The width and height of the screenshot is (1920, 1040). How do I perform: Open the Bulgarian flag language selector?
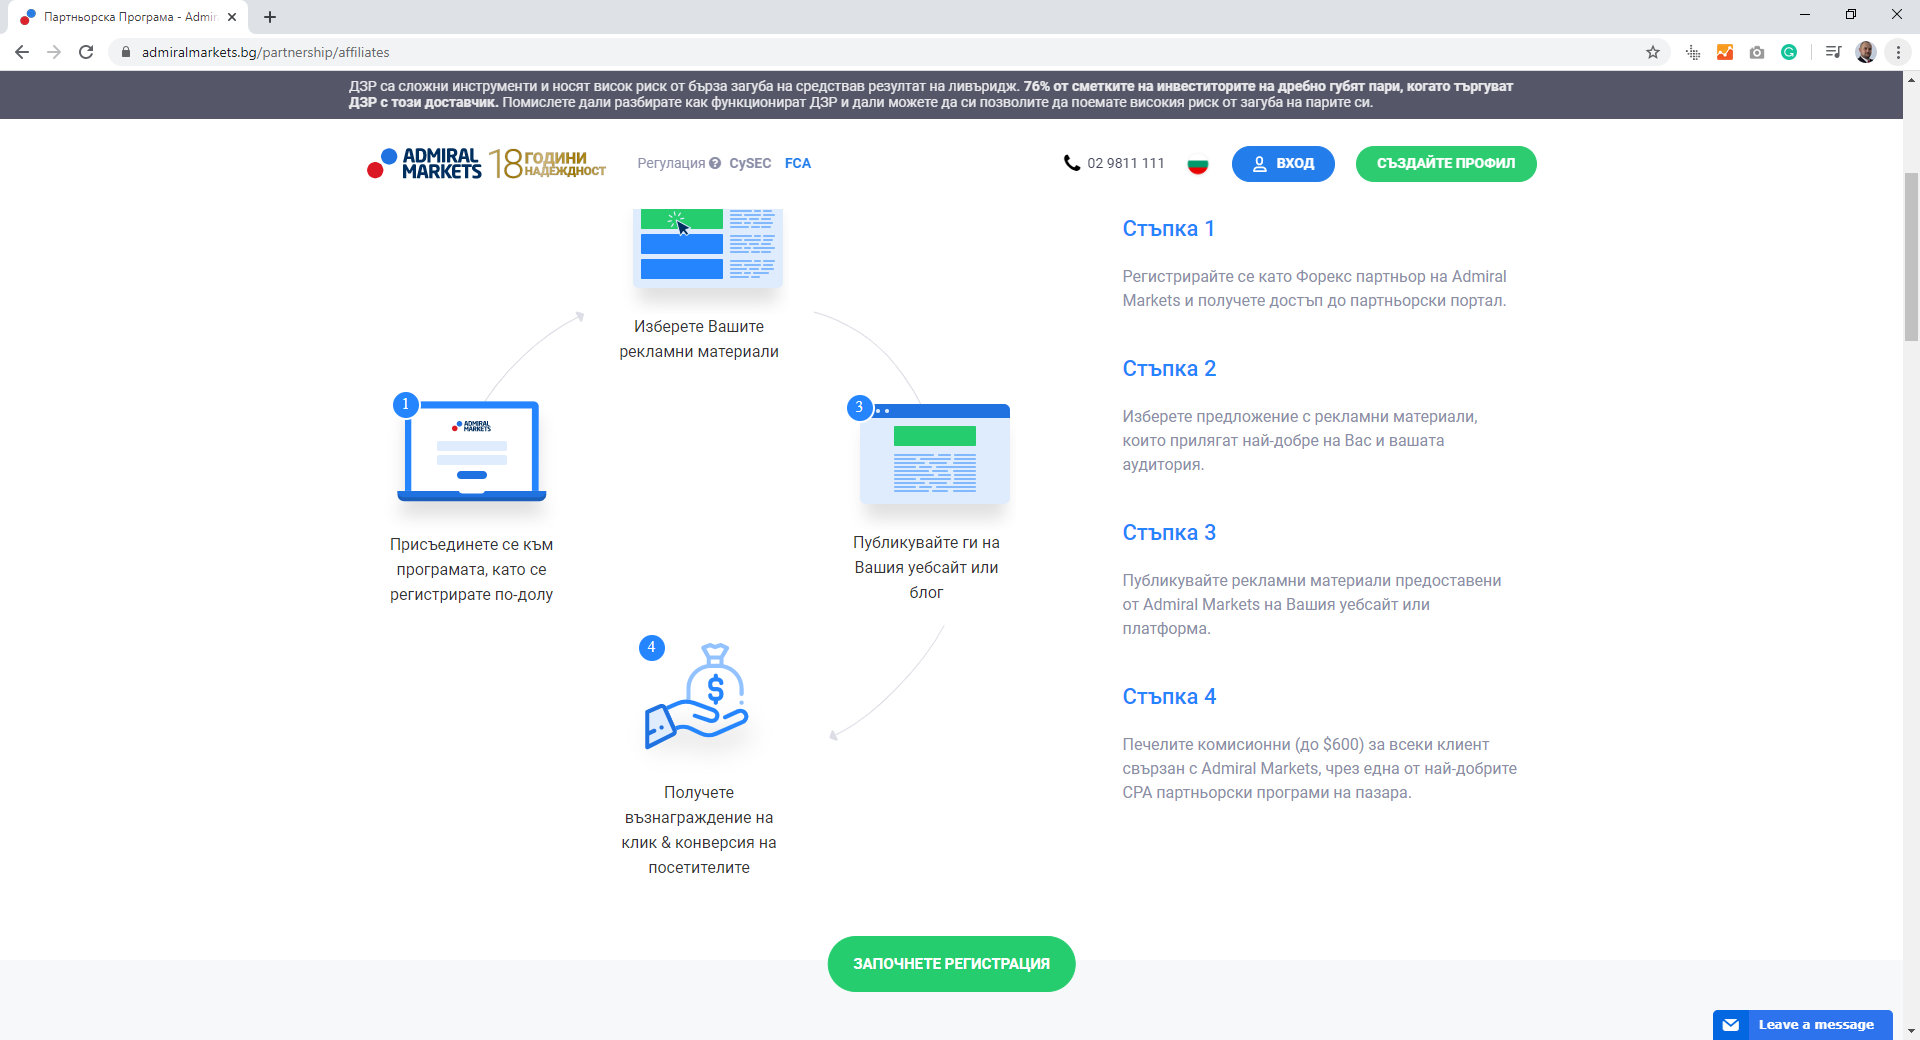1197,164
